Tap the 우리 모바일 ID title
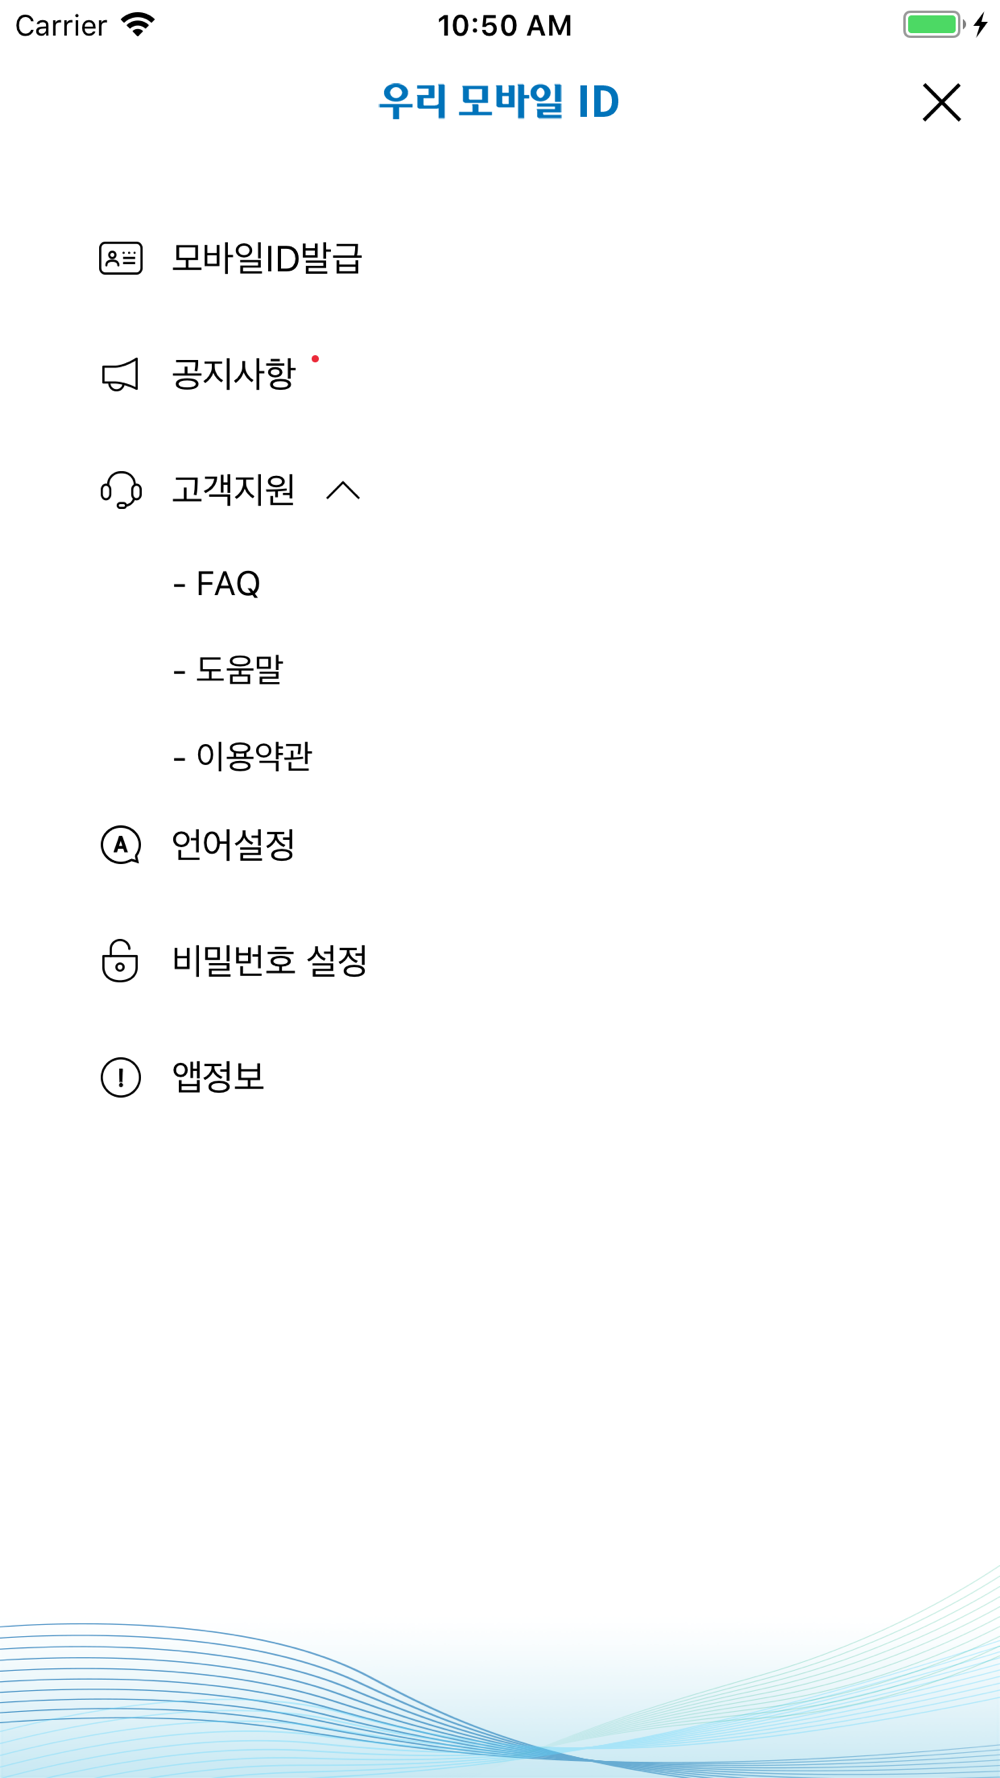Viewport: 1000px width, 1778px height. [x=499, y=102]
